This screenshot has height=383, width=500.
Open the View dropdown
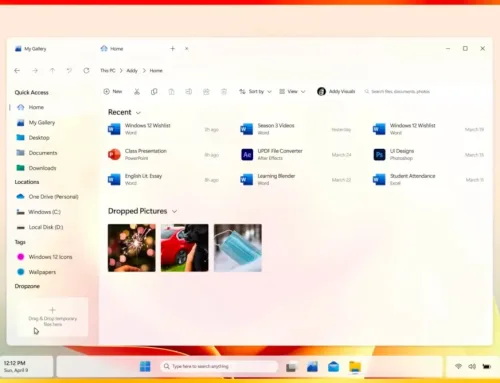tap(292, 92)
